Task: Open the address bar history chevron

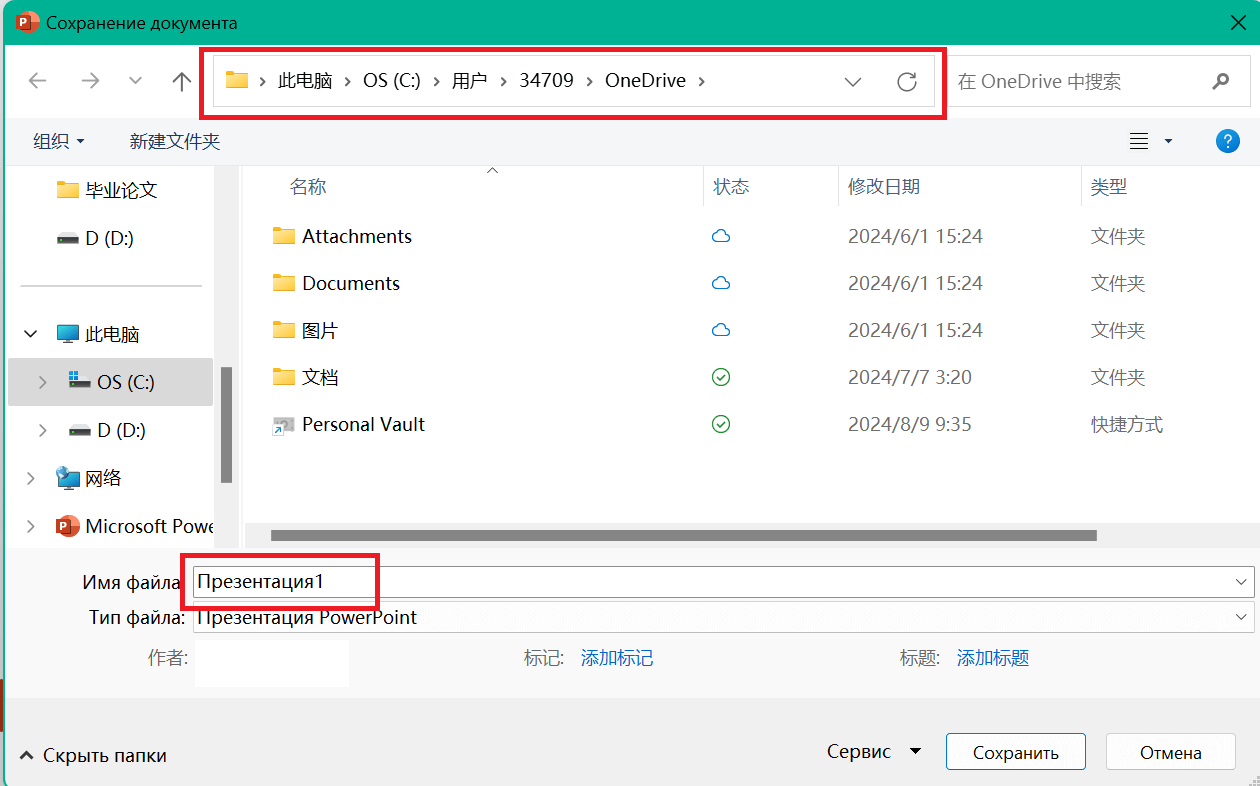Action: point(852,81)
